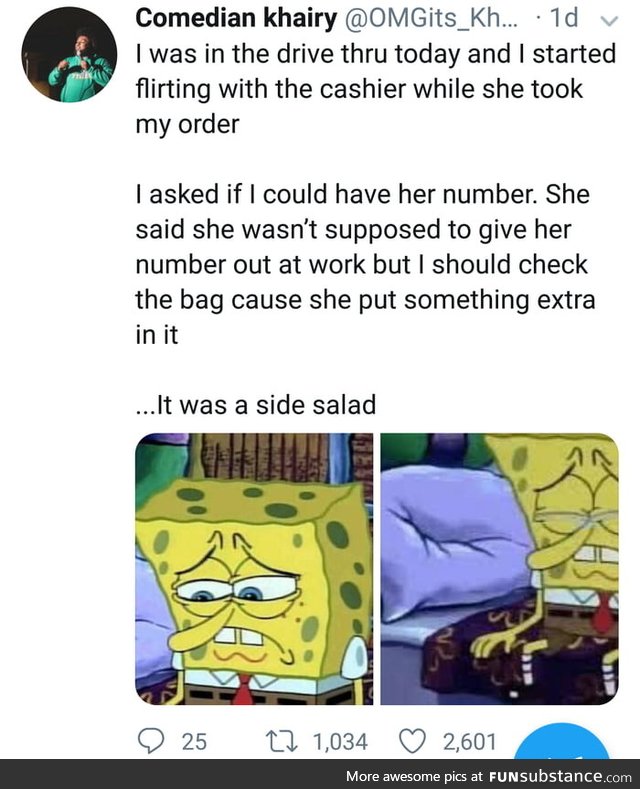Click the 1,034 retweets count
The image size is (640, 789).
point(340,742)
